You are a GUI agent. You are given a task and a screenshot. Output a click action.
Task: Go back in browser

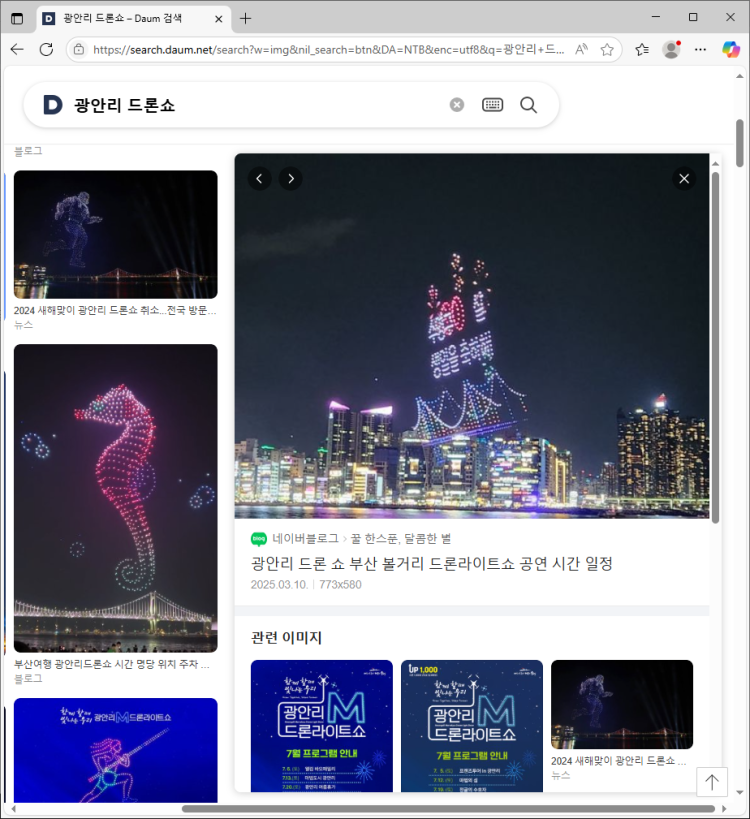[17, 50]
